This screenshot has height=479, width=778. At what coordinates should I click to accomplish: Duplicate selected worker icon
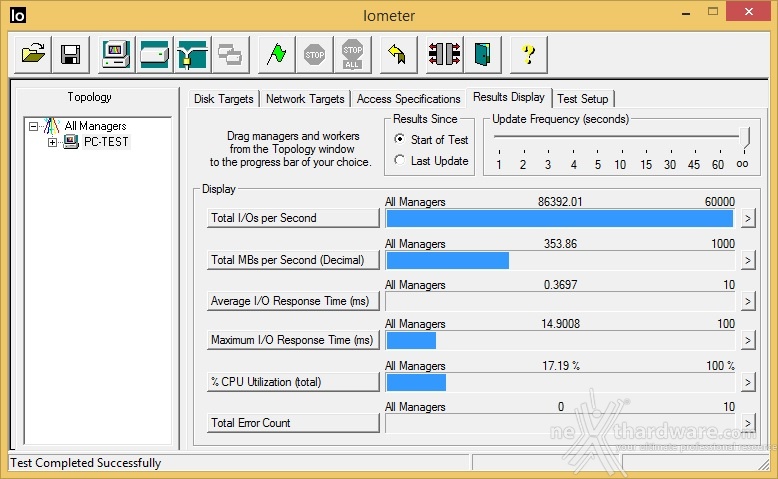pos(230,54)
